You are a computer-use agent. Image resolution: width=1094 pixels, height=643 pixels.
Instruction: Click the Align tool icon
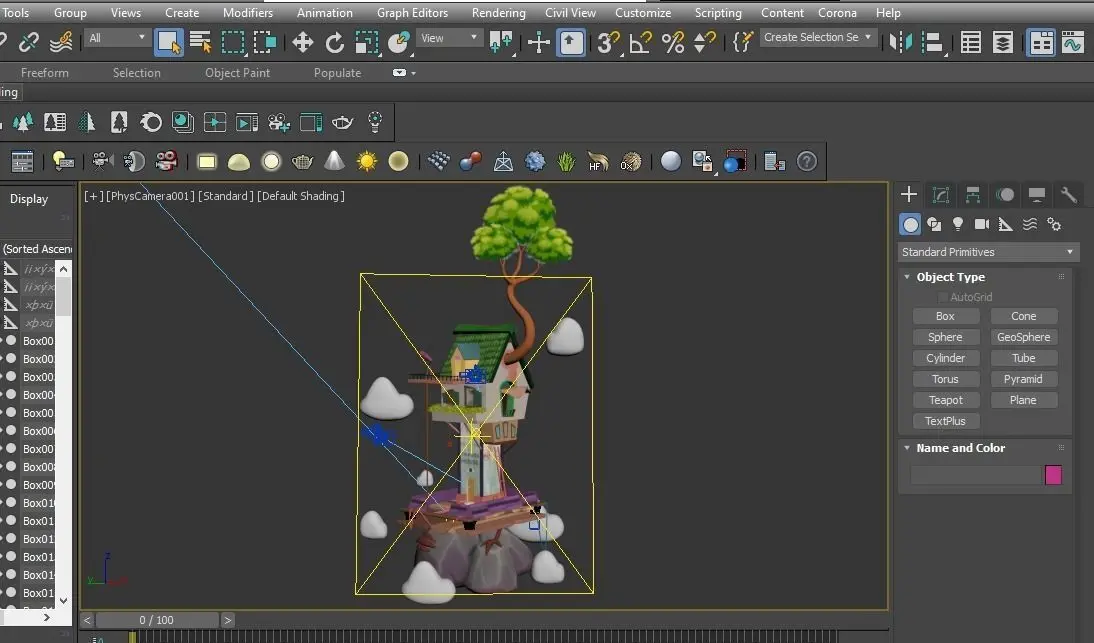(x=932, y=43)
